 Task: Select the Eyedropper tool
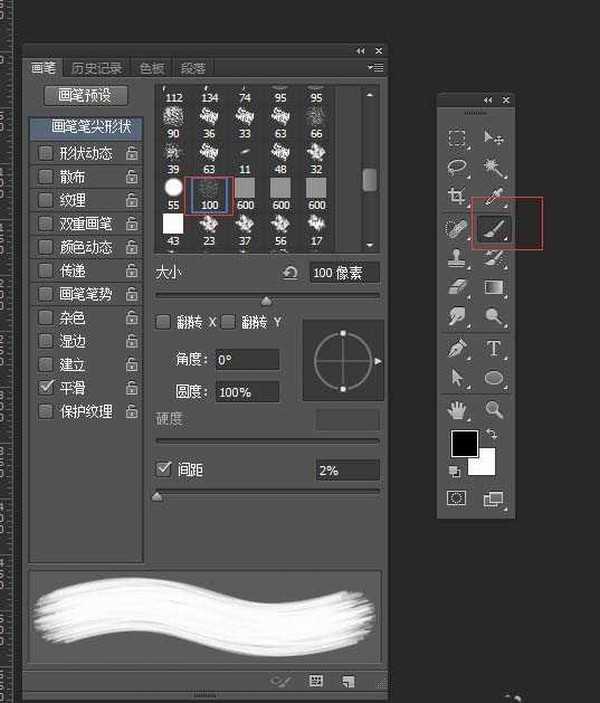pyautogui.click(x=493, y=196)
